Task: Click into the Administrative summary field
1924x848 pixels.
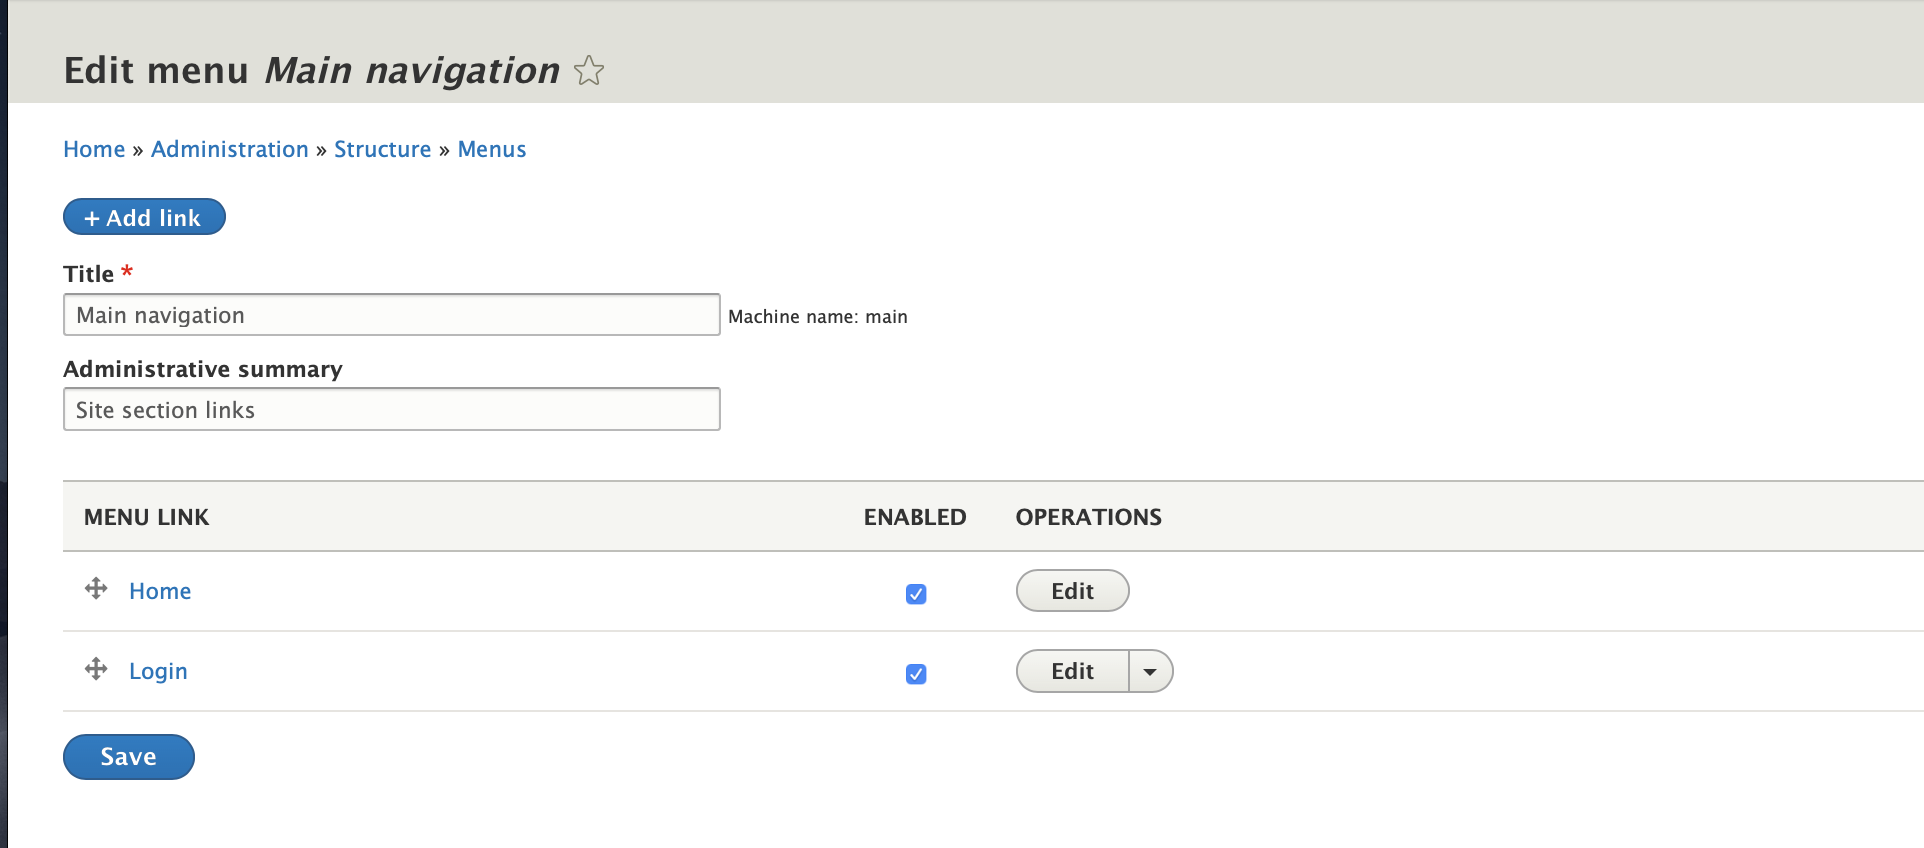Action: point(391,410)
